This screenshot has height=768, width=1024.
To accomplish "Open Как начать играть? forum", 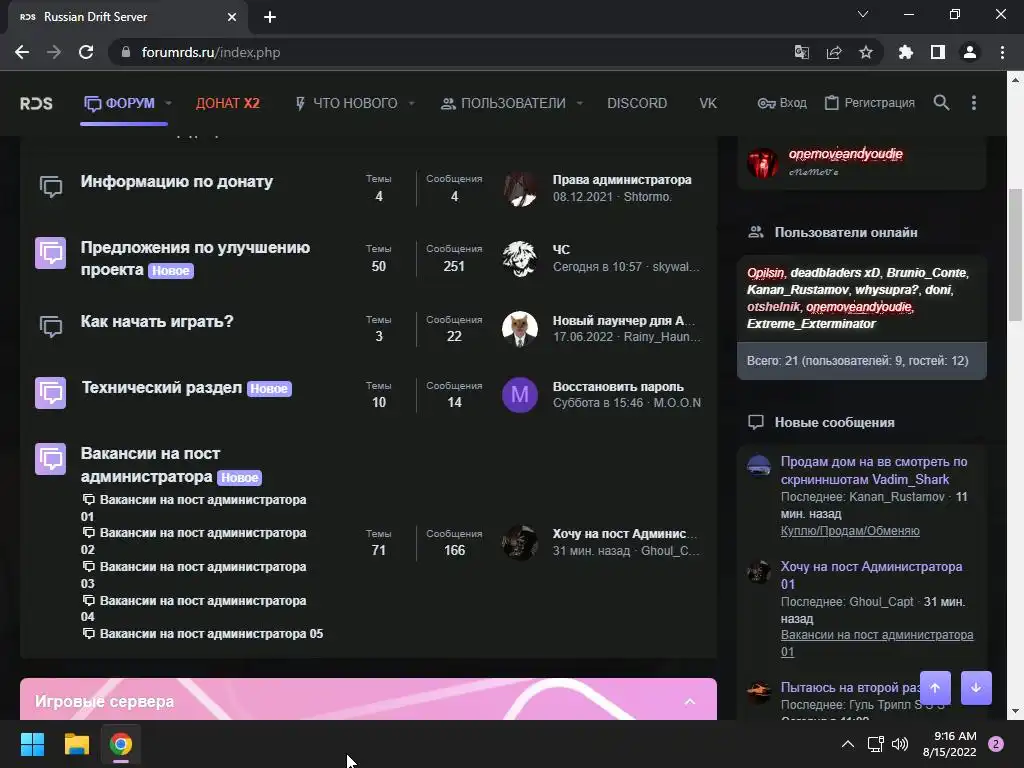I will 157,321.
